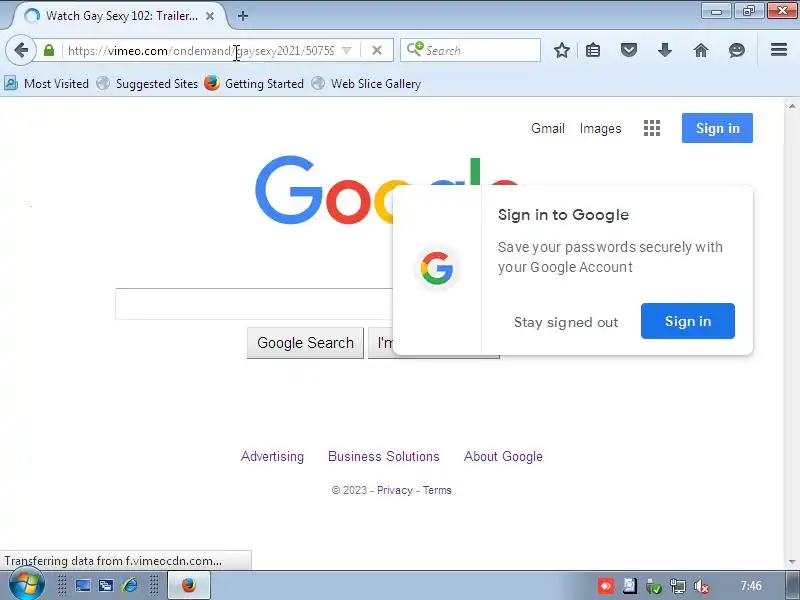Click the browser back arrow button

(21, 51)
